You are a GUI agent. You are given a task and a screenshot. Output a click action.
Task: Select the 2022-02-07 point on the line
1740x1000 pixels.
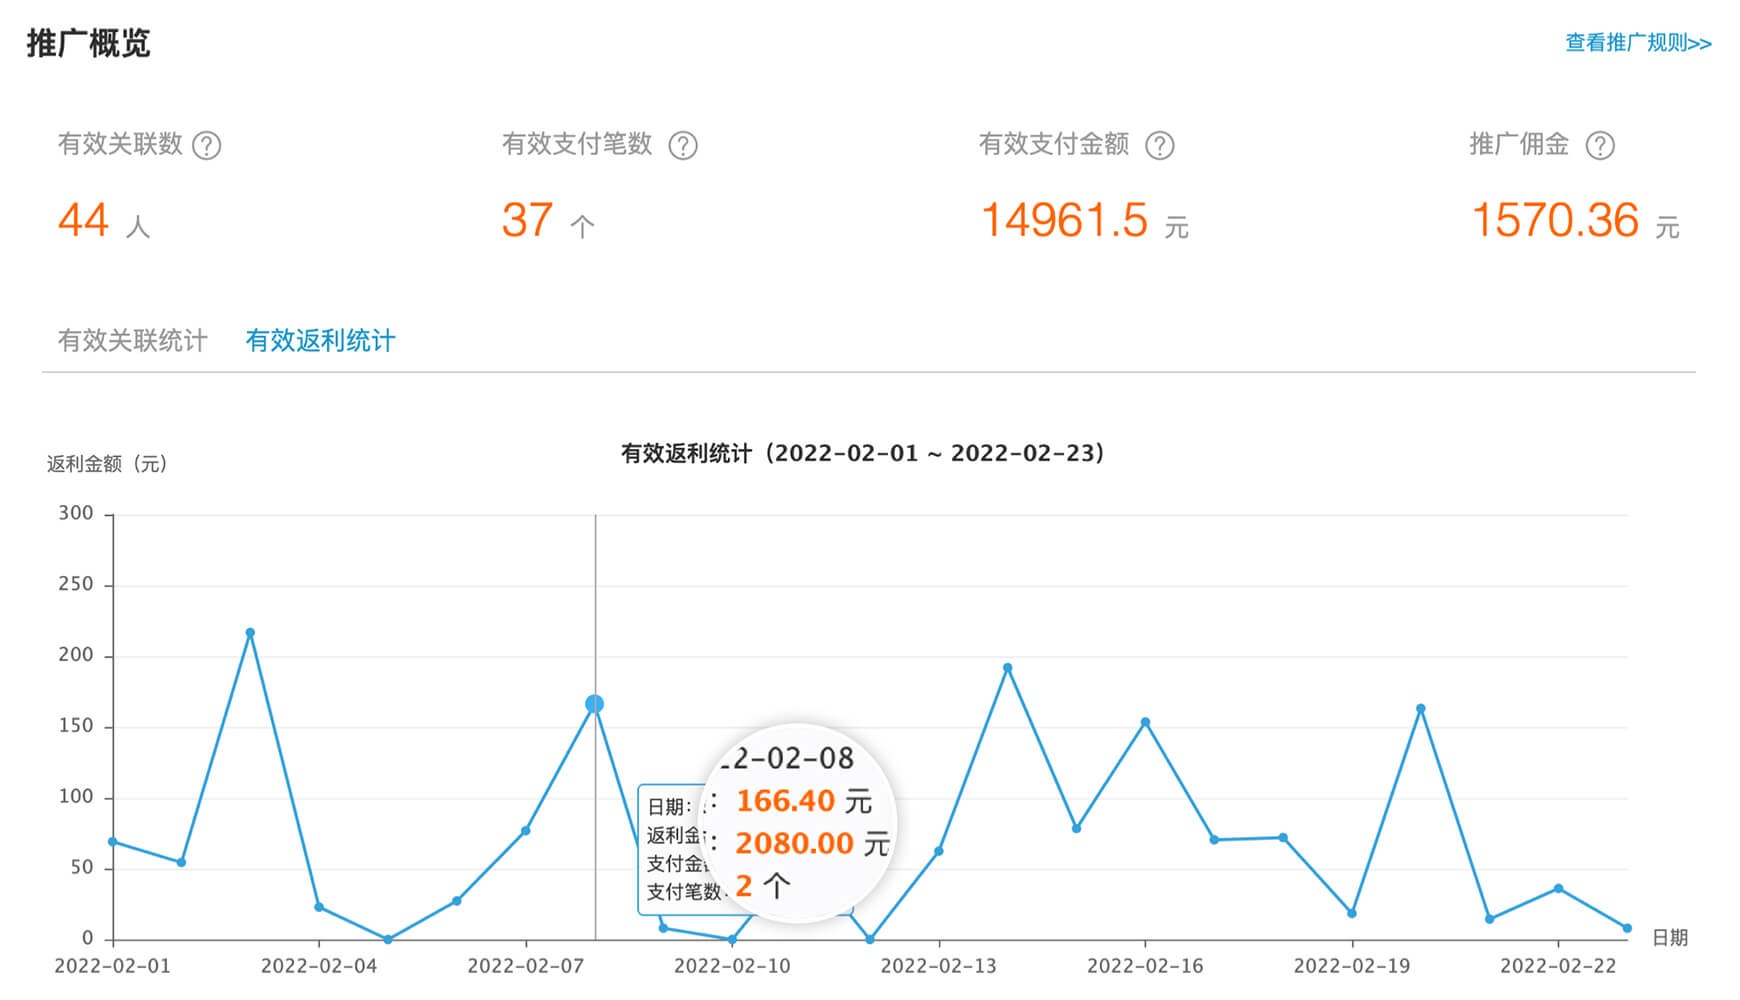526,831
